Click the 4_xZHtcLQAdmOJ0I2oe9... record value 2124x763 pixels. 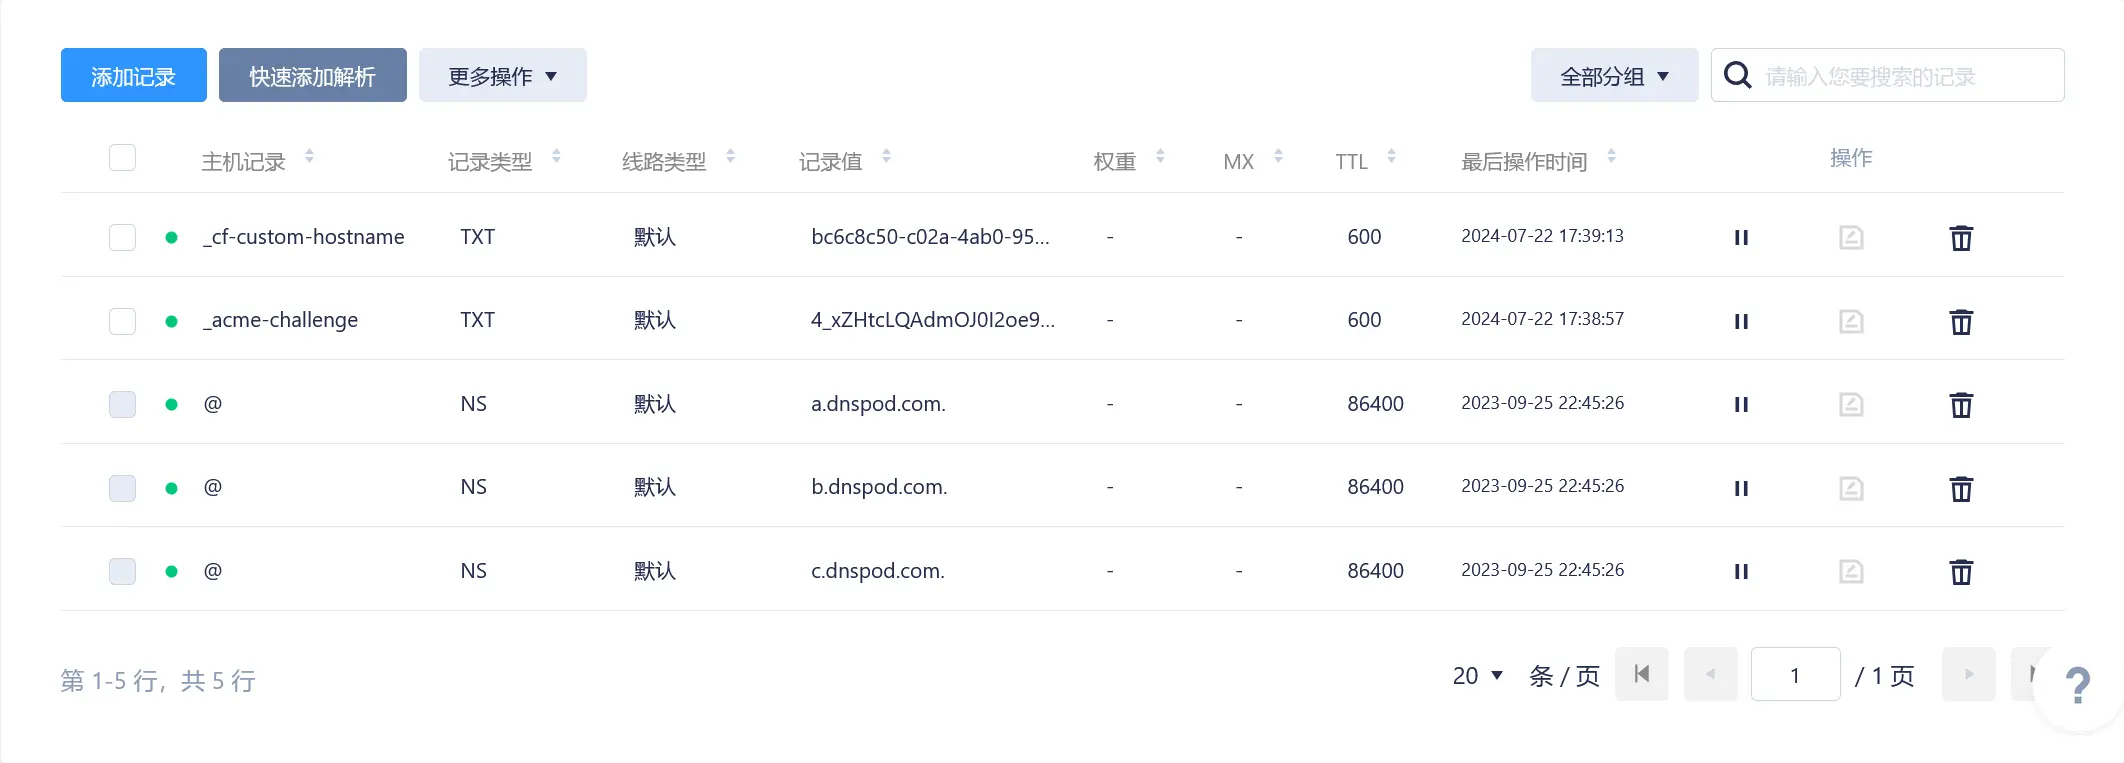click(933, 320)
